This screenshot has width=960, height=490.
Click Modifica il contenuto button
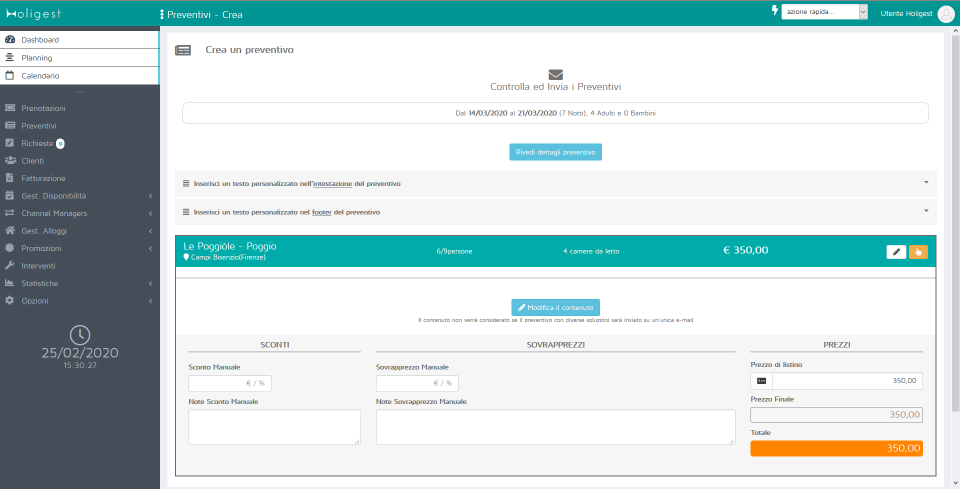555,307
